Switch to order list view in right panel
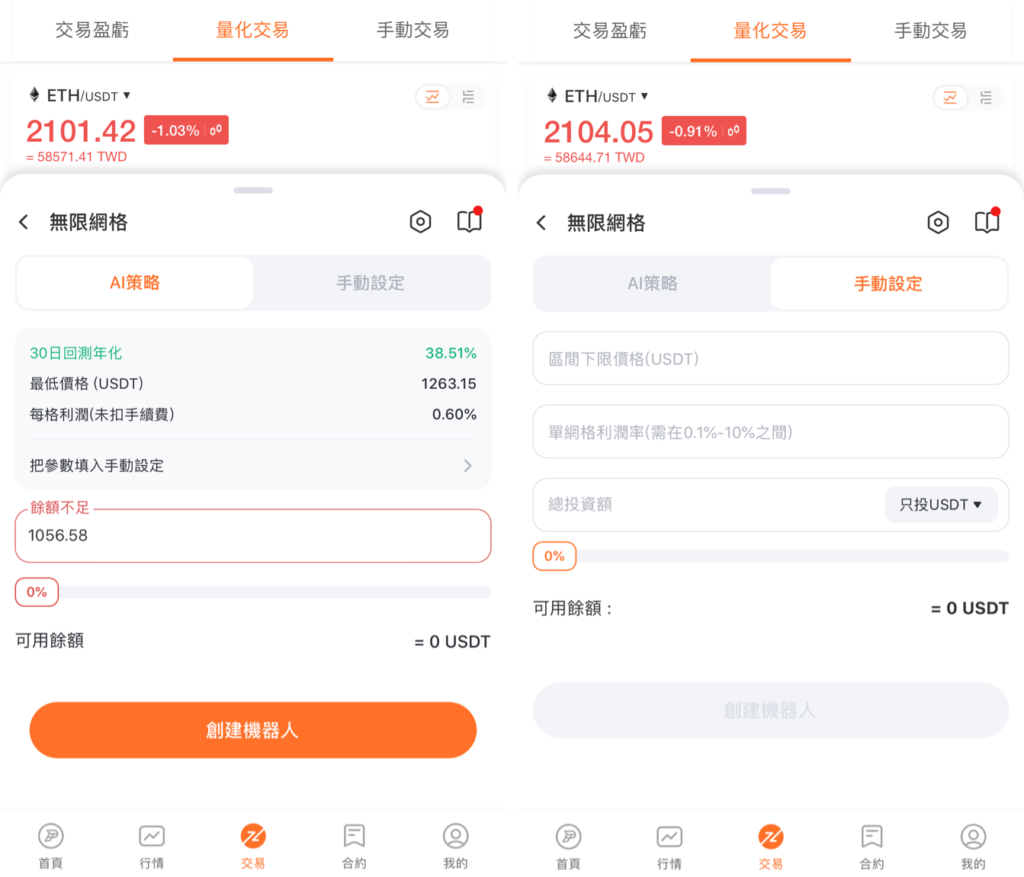The width and height of the screenshot is (1024, 877). [985, 98]
